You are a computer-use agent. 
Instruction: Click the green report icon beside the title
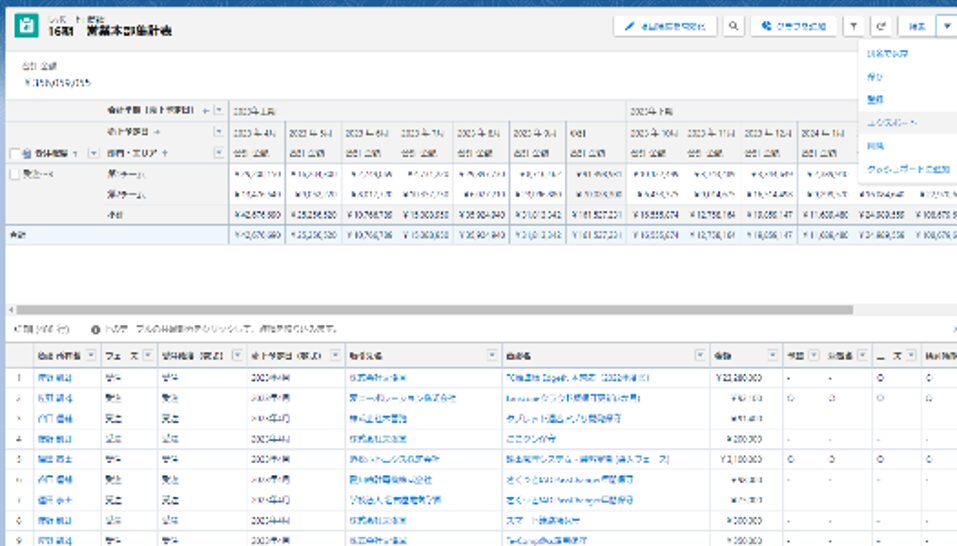pyautogui.click(x=26, y=26)
